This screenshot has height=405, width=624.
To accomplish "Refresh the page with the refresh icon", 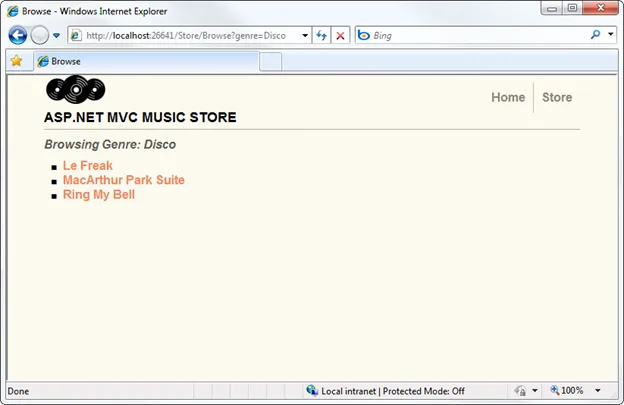I will pos(322,35).
